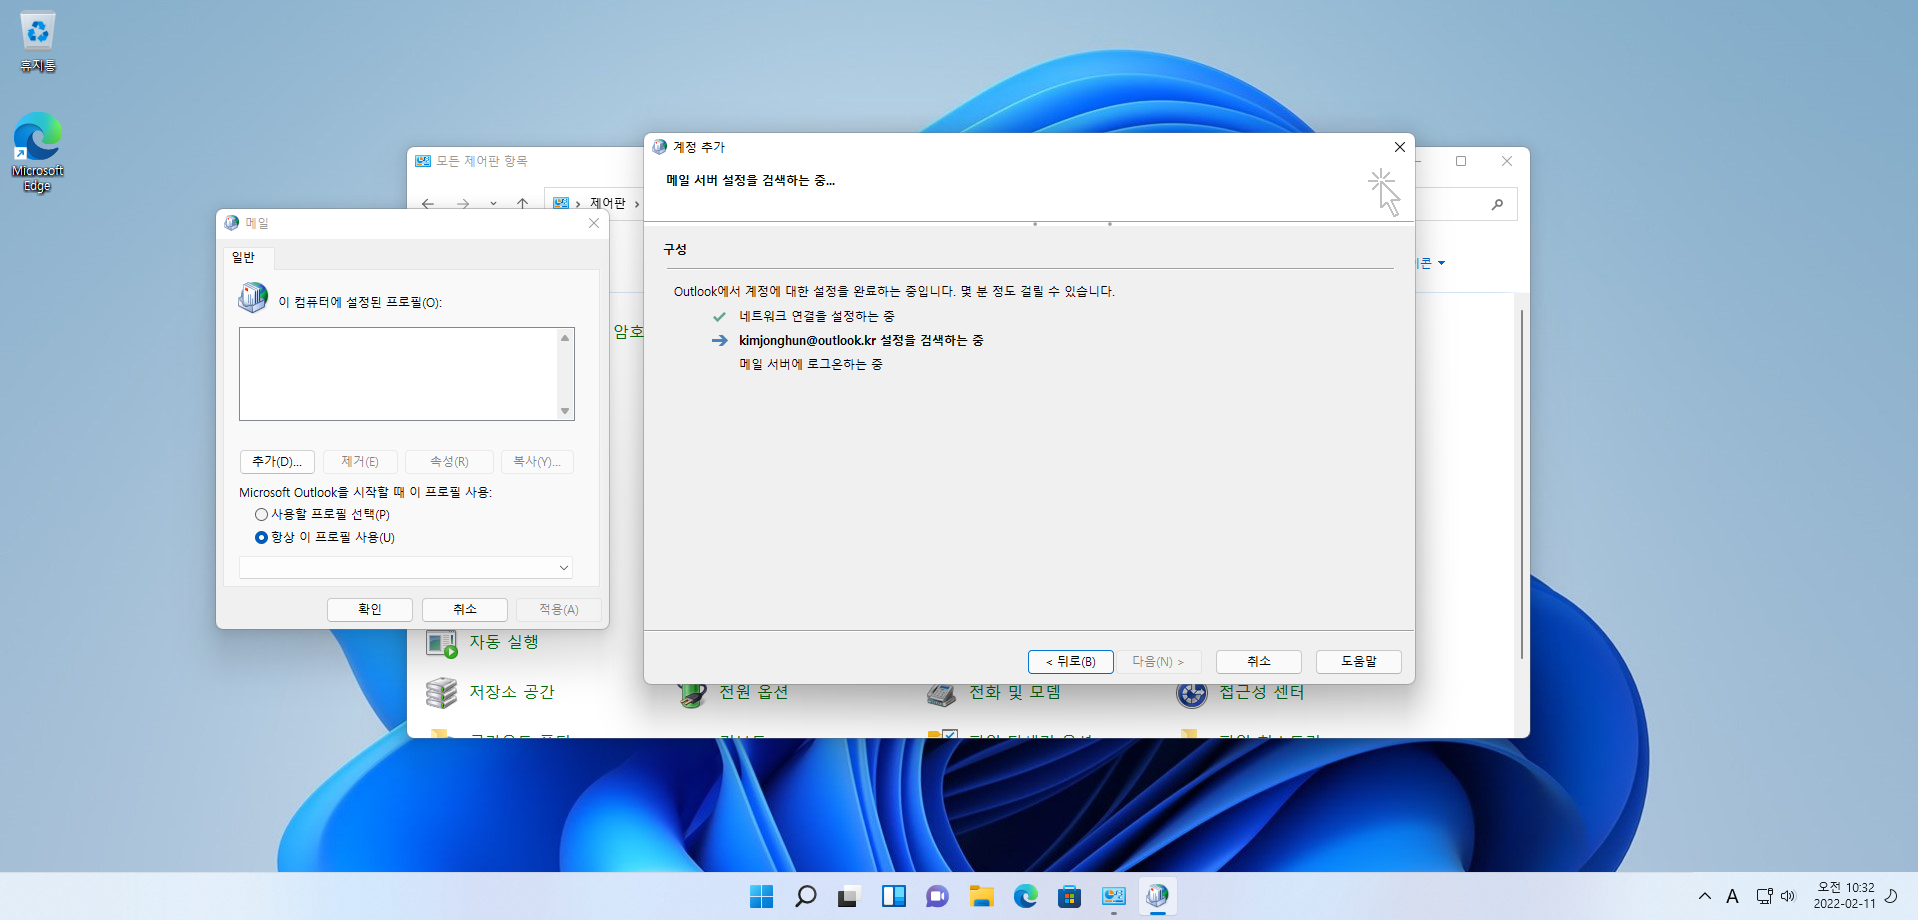The height and width of the screenshot is (920, 1918).
Task: Click 확인 in the Mail dialog
Action: pos(370,609)
